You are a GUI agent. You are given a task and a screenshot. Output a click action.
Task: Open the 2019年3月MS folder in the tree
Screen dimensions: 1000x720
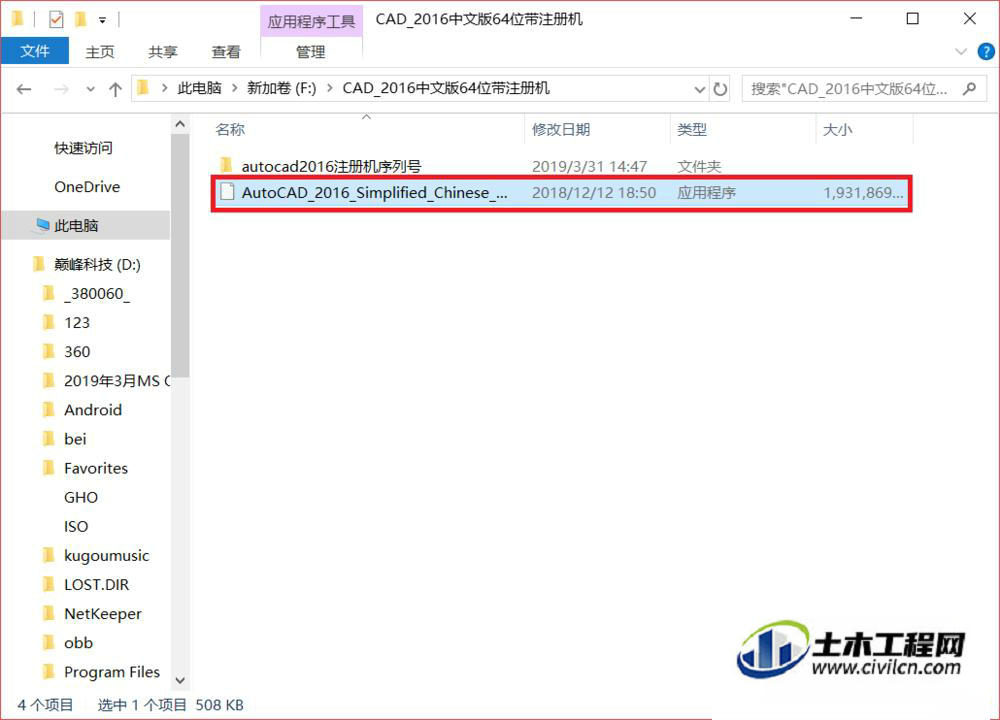[x=117, y=381]
